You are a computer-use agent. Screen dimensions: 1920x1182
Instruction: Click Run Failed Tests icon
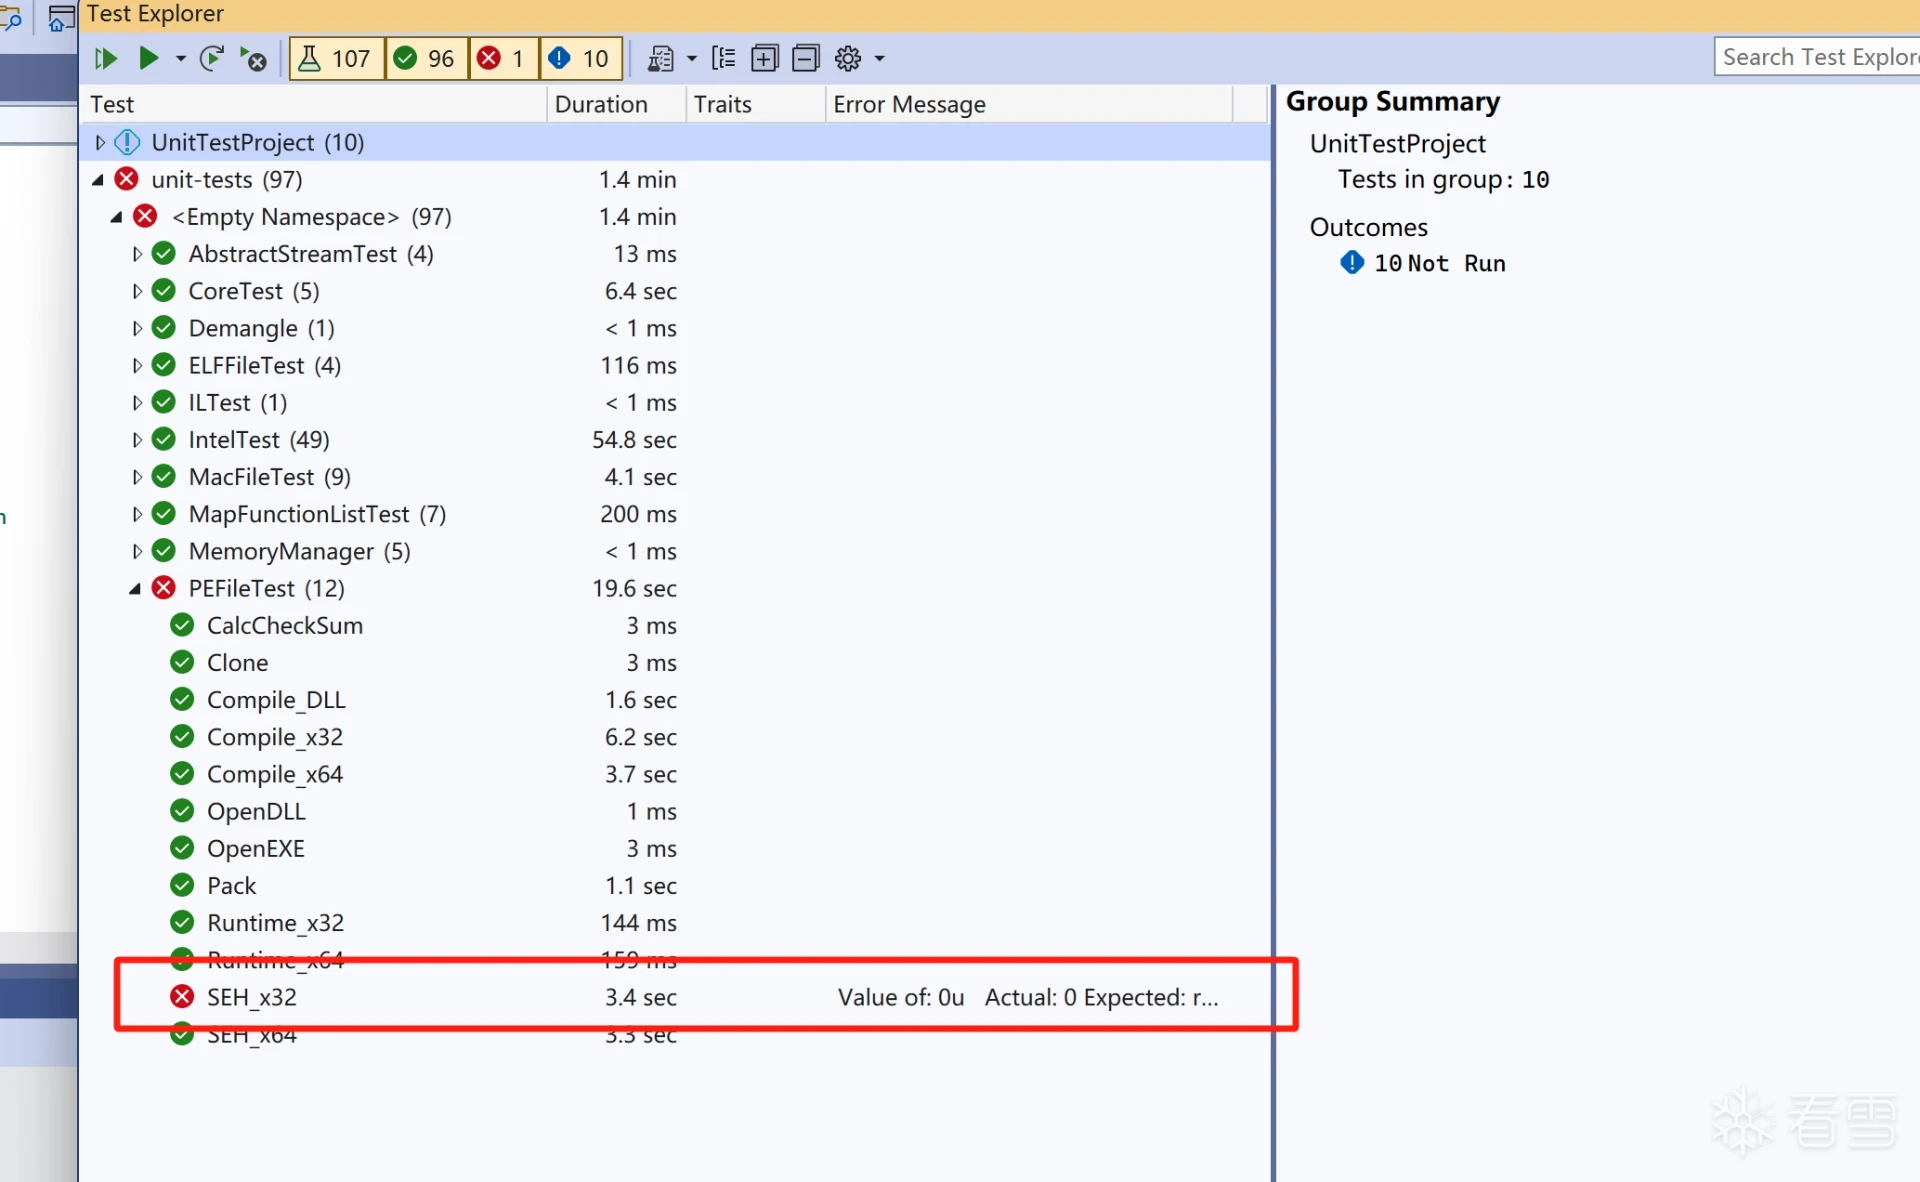coord(253,59)
